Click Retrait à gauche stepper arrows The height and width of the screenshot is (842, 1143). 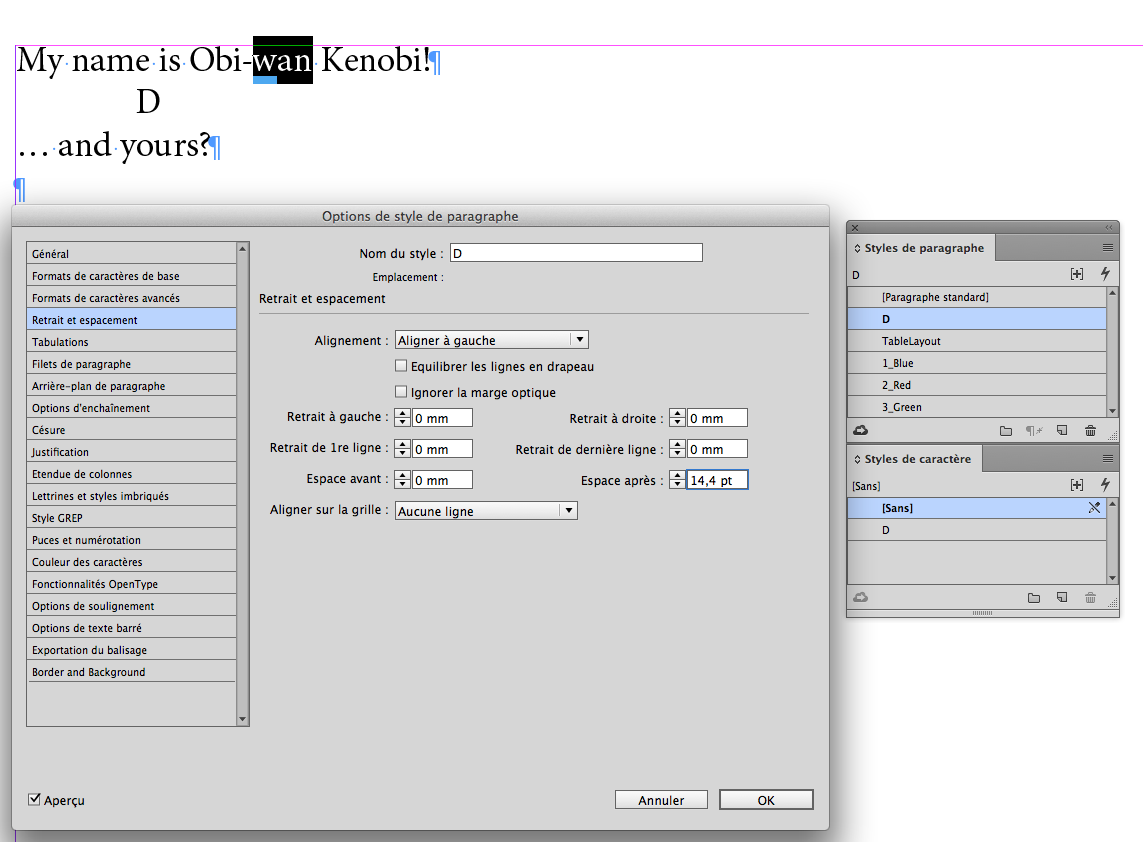(x=402, y=418)
